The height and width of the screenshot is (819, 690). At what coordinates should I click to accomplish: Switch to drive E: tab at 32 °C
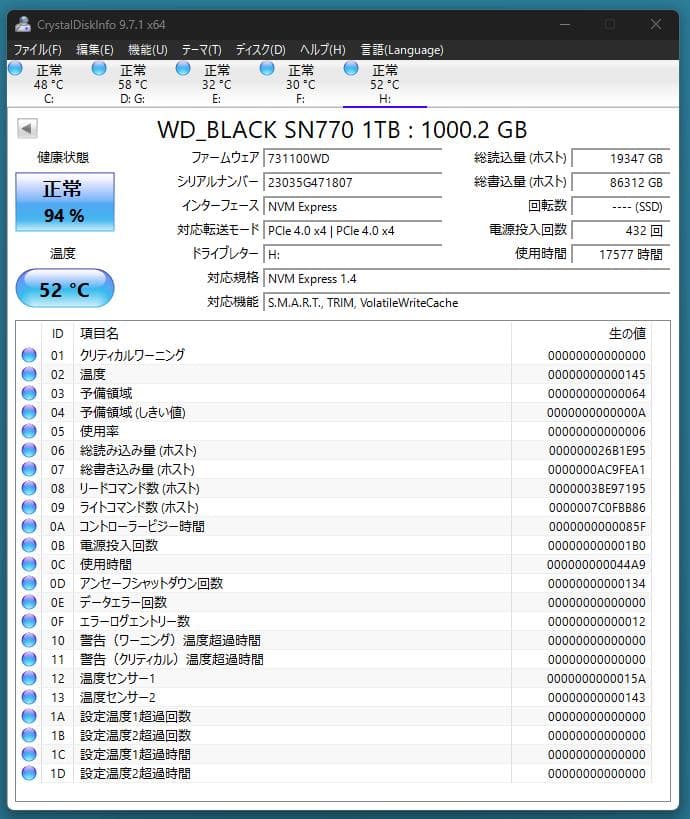pos(217,84)
